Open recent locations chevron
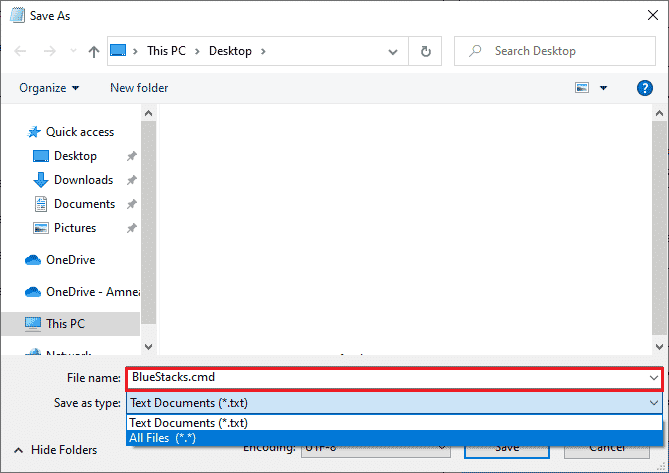Screen dimensions: 669x473 click(x=73, y=51)
